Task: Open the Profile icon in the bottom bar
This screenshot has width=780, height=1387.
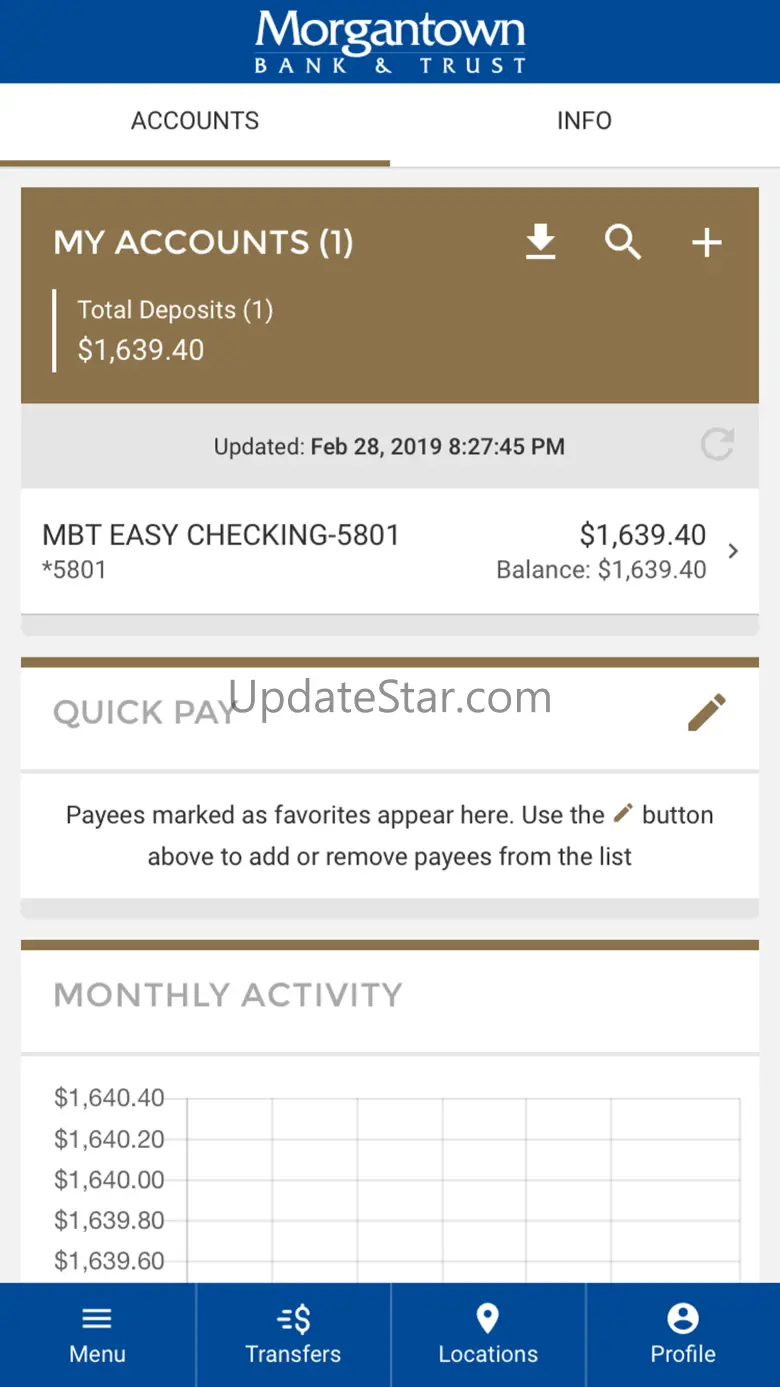Action: pos(683,1319)
